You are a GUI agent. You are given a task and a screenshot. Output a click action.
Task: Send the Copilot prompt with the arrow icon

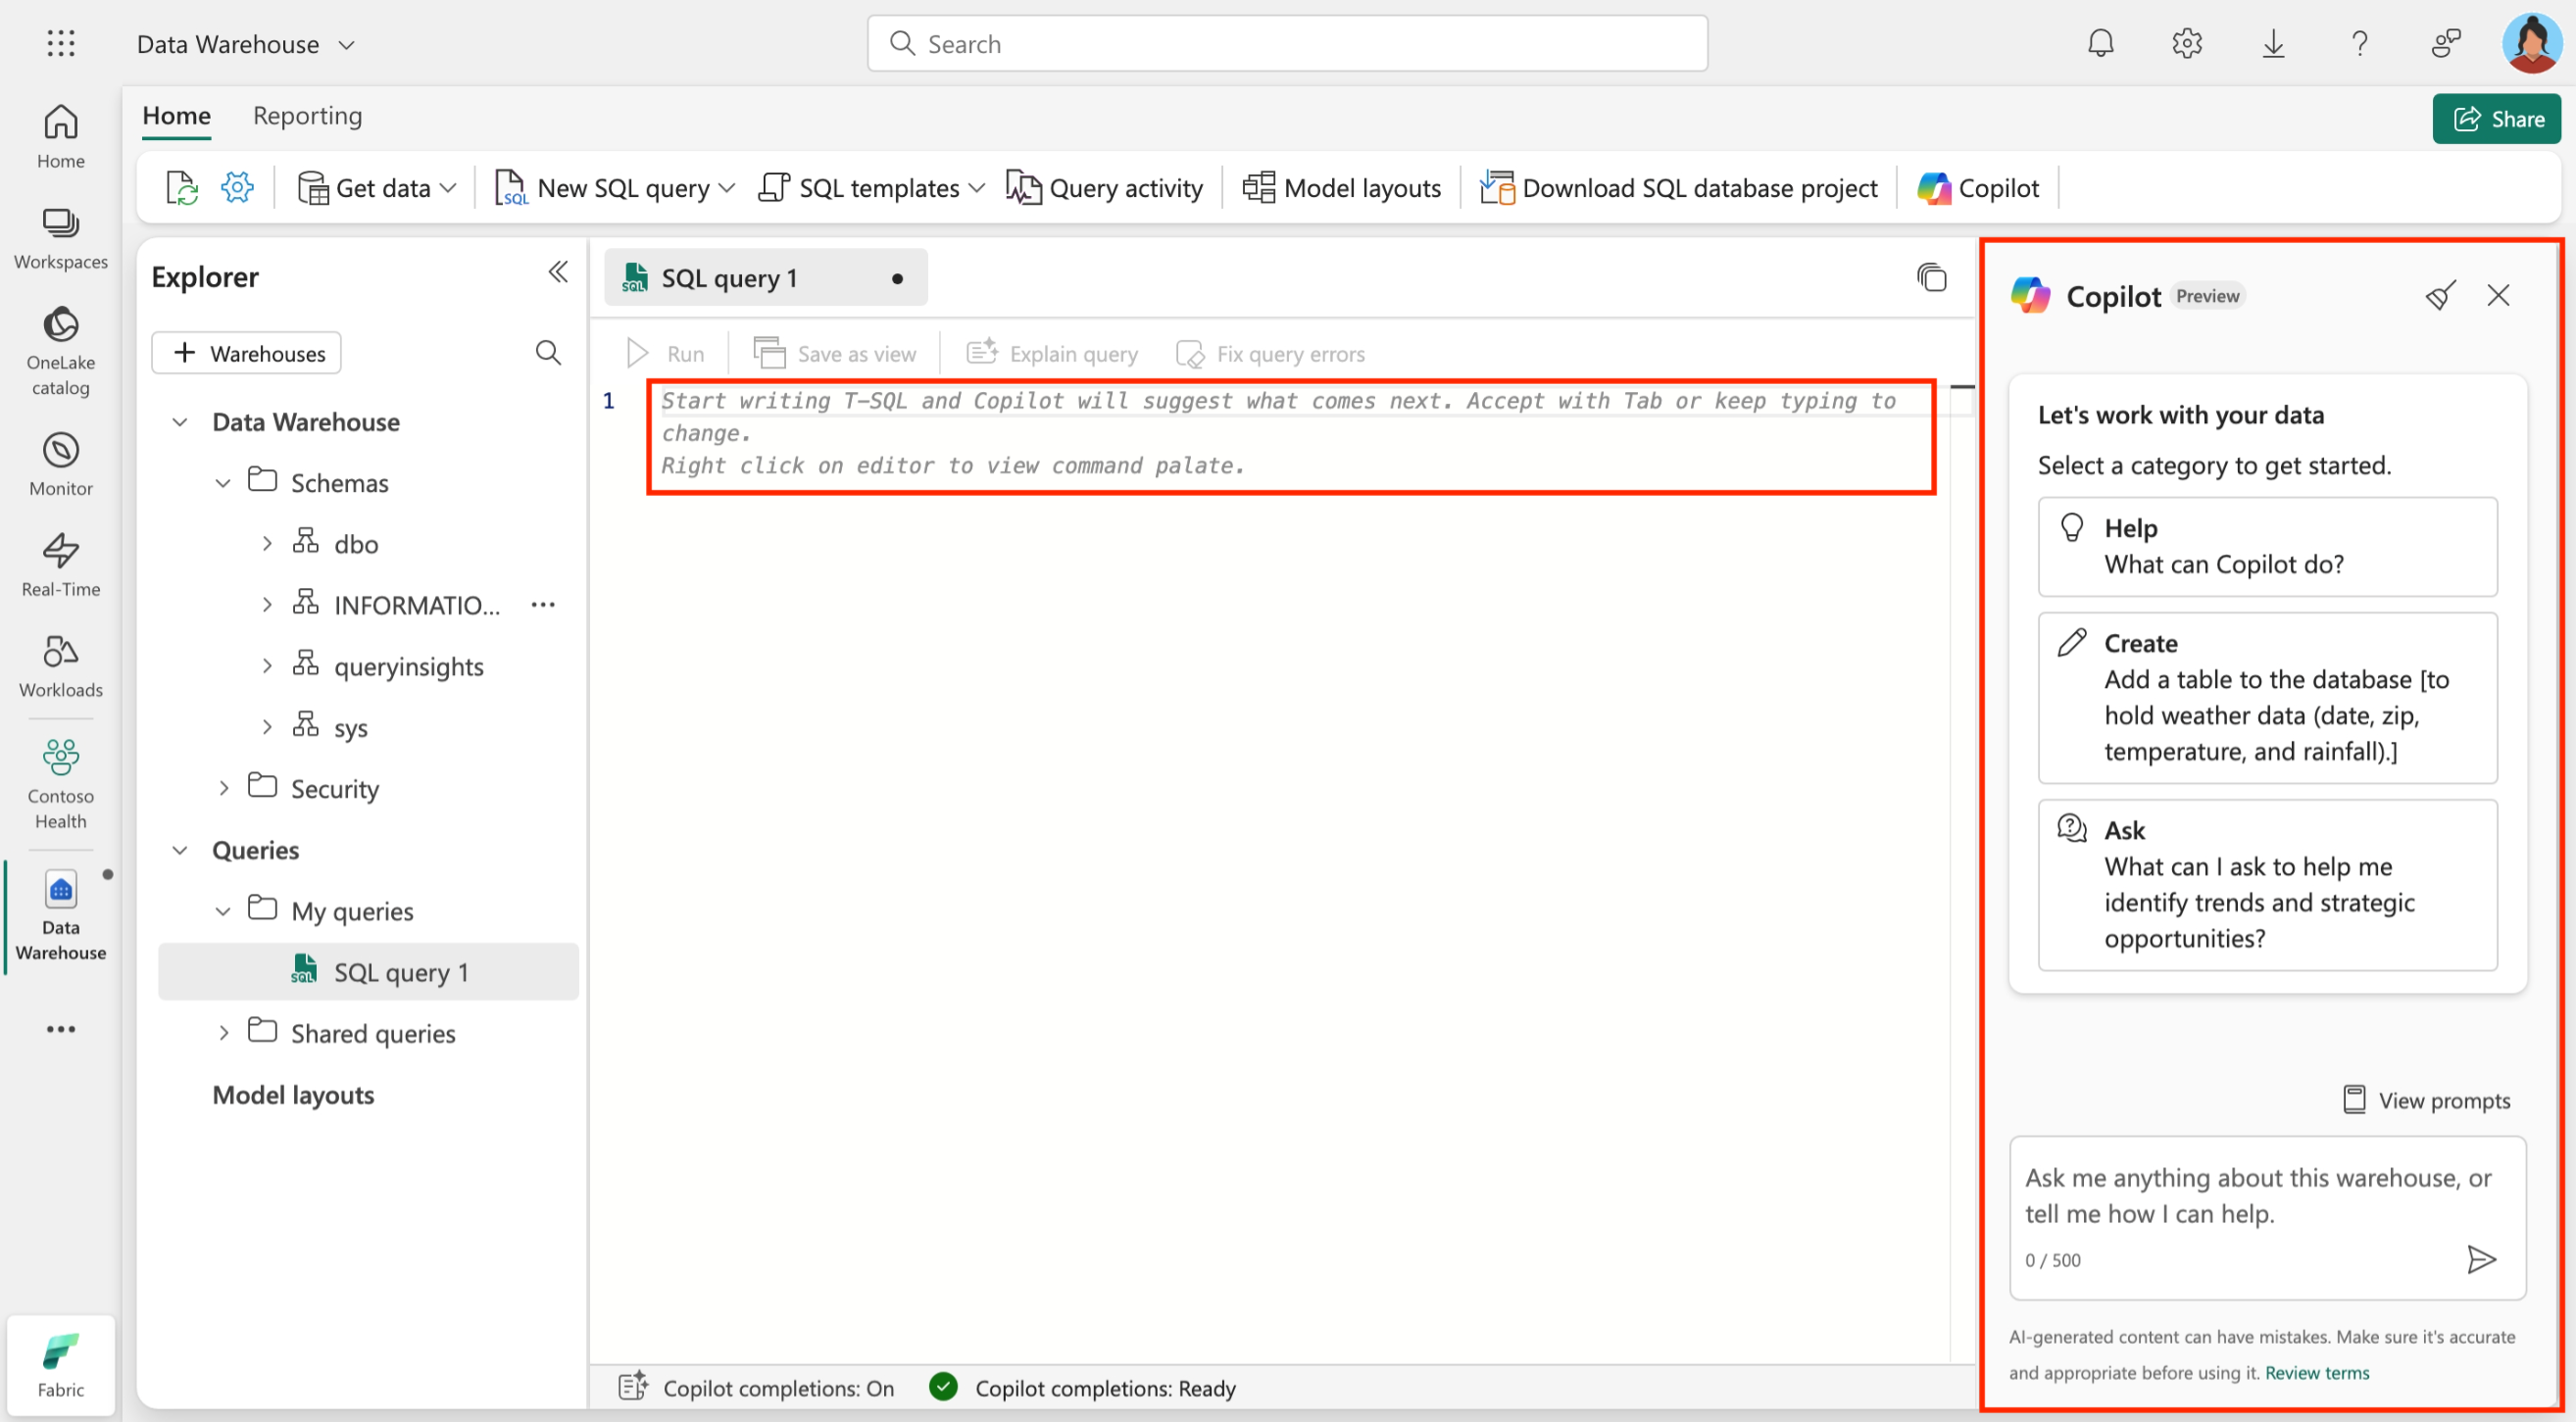tap(2483, 1259)
